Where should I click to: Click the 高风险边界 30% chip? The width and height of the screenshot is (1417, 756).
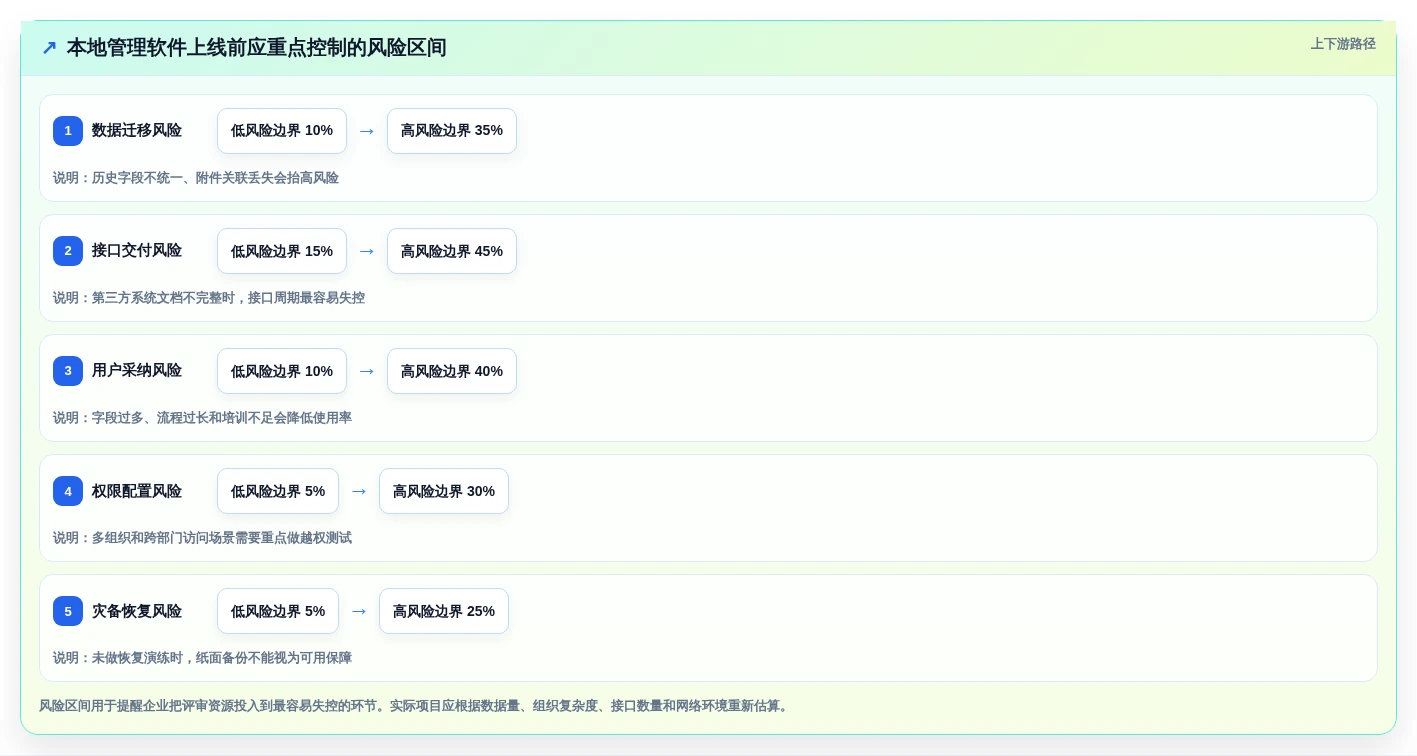(444, 491)
